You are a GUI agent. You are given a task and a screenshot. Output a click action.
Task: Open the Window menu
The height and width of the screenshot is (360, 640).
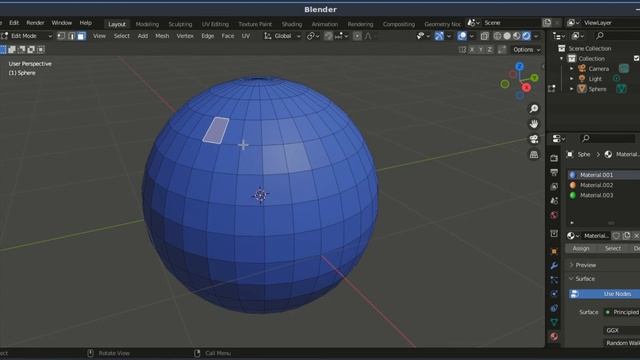62,23
